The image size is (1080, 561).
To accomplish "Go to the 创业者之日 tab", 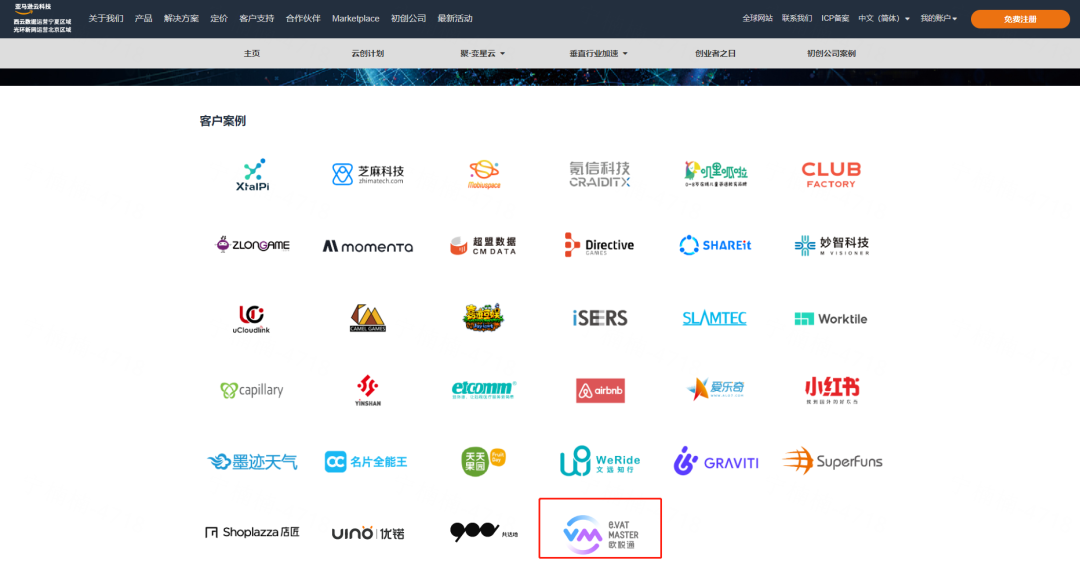I will click(715, 53).
